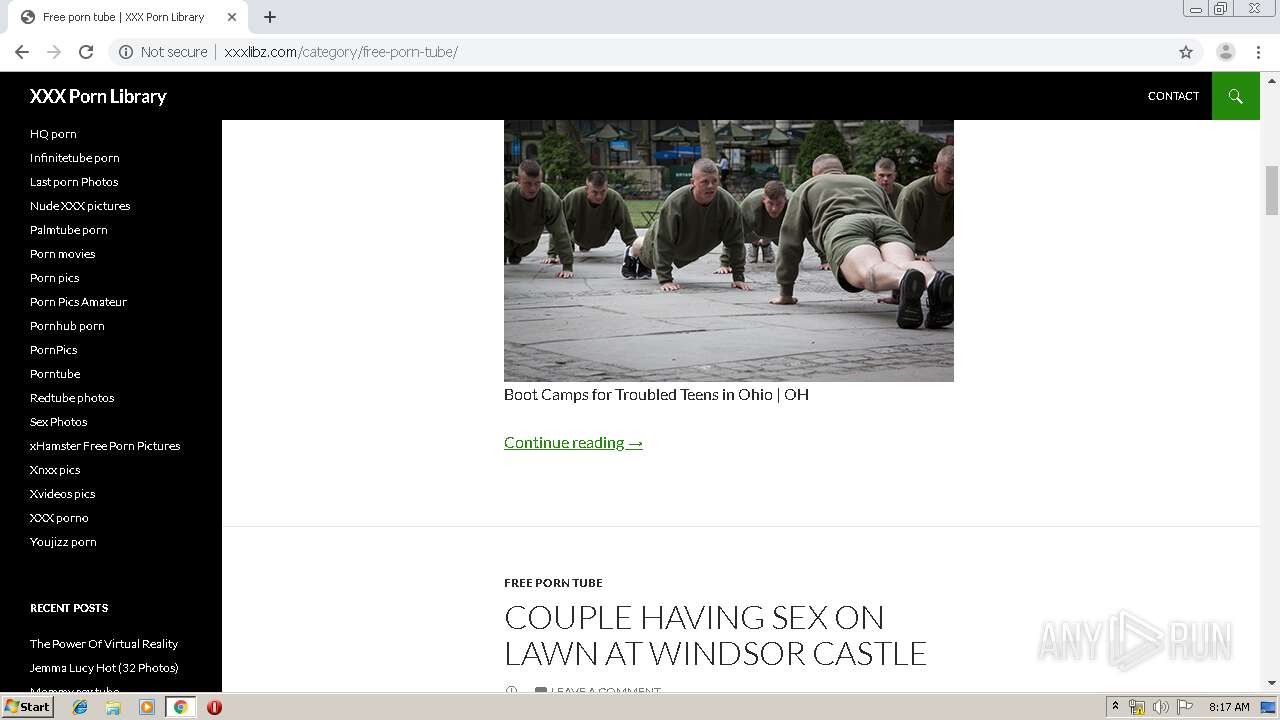Close the current browser tab
Viewport: 1280px width, 720px height.
point(232,17)
